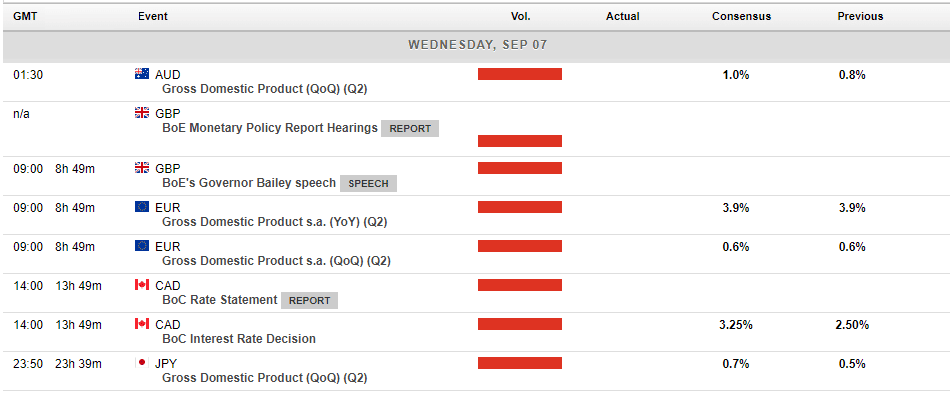Click the red volatility bar for JPY GDP

520,363
